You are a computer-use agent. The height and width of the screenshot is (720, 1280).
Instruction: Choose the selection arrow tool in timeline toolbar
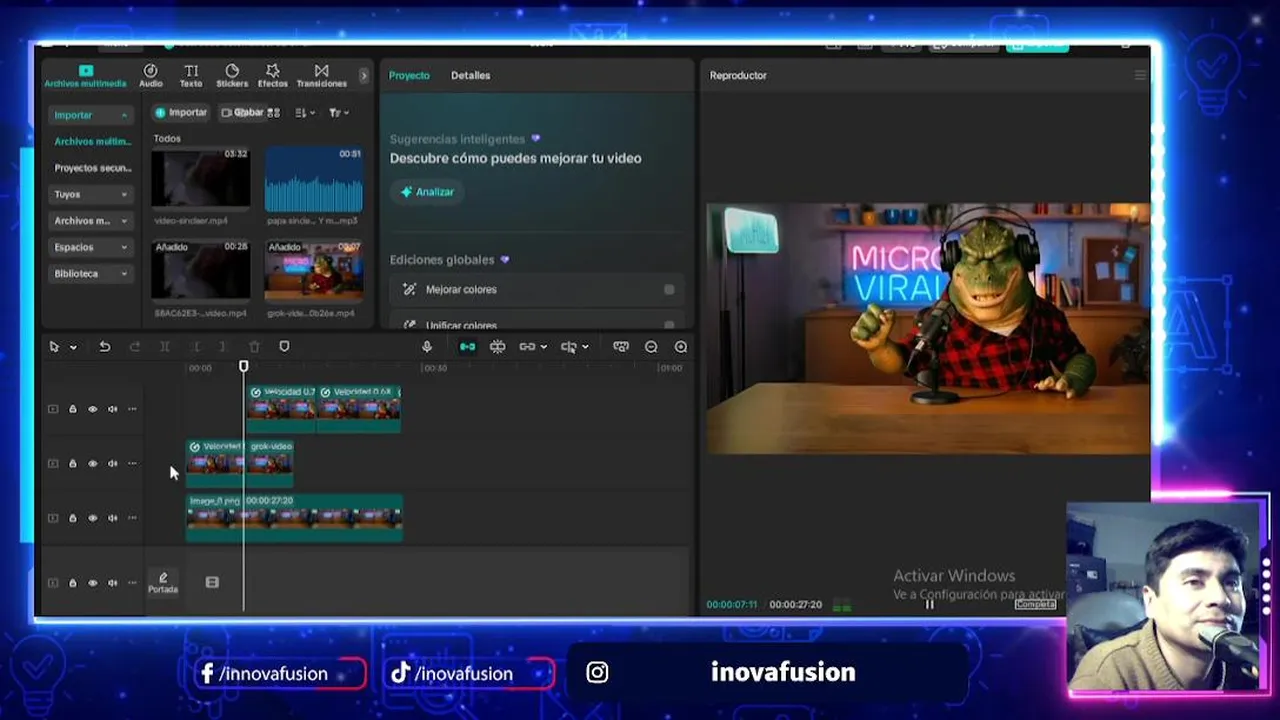coord(54,347)
